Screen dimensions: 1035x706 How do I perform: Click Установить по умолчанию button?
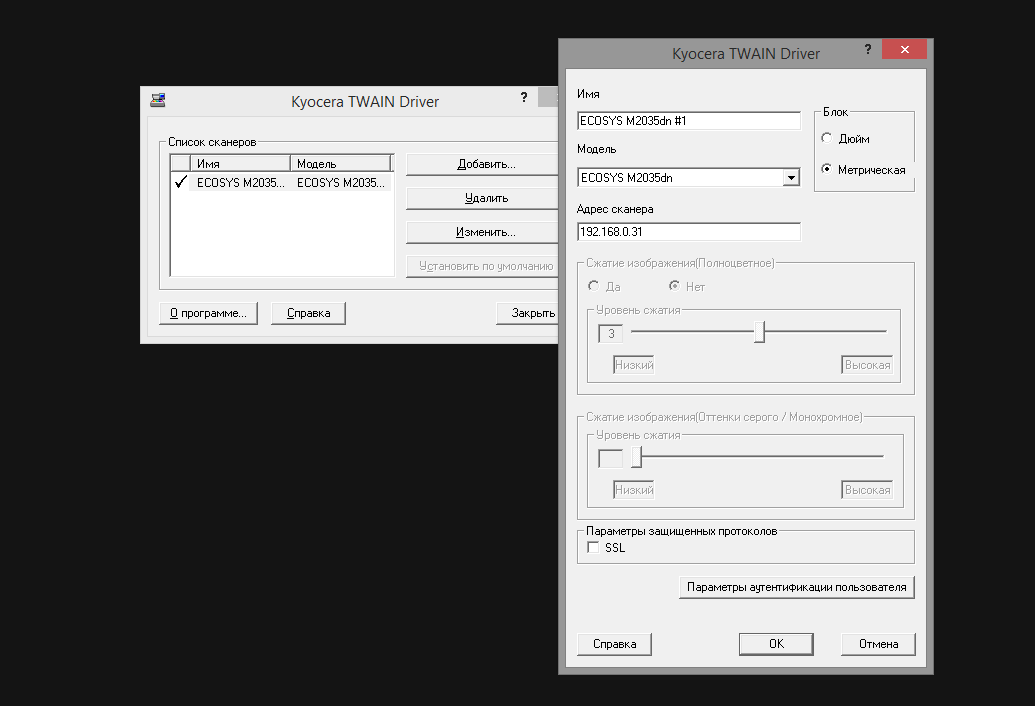482,266
